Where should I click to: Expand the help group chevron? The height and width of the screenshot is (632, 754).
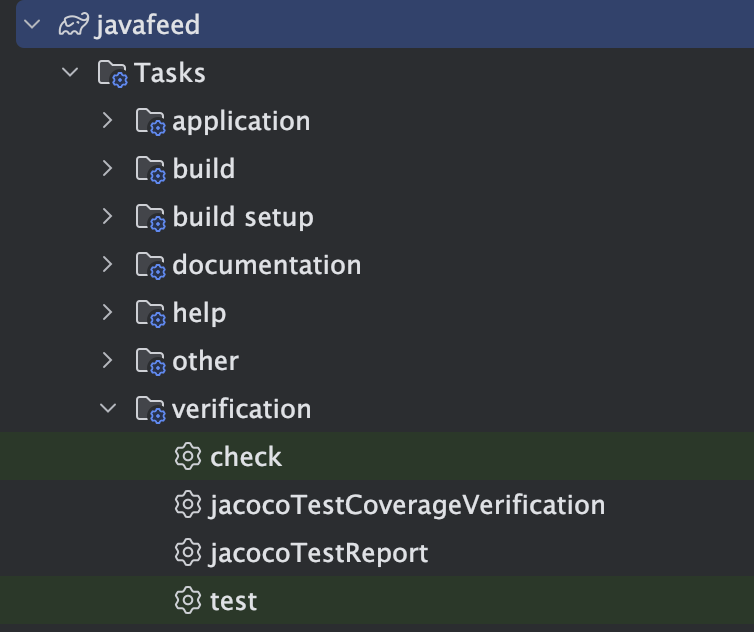click(108, 313)
